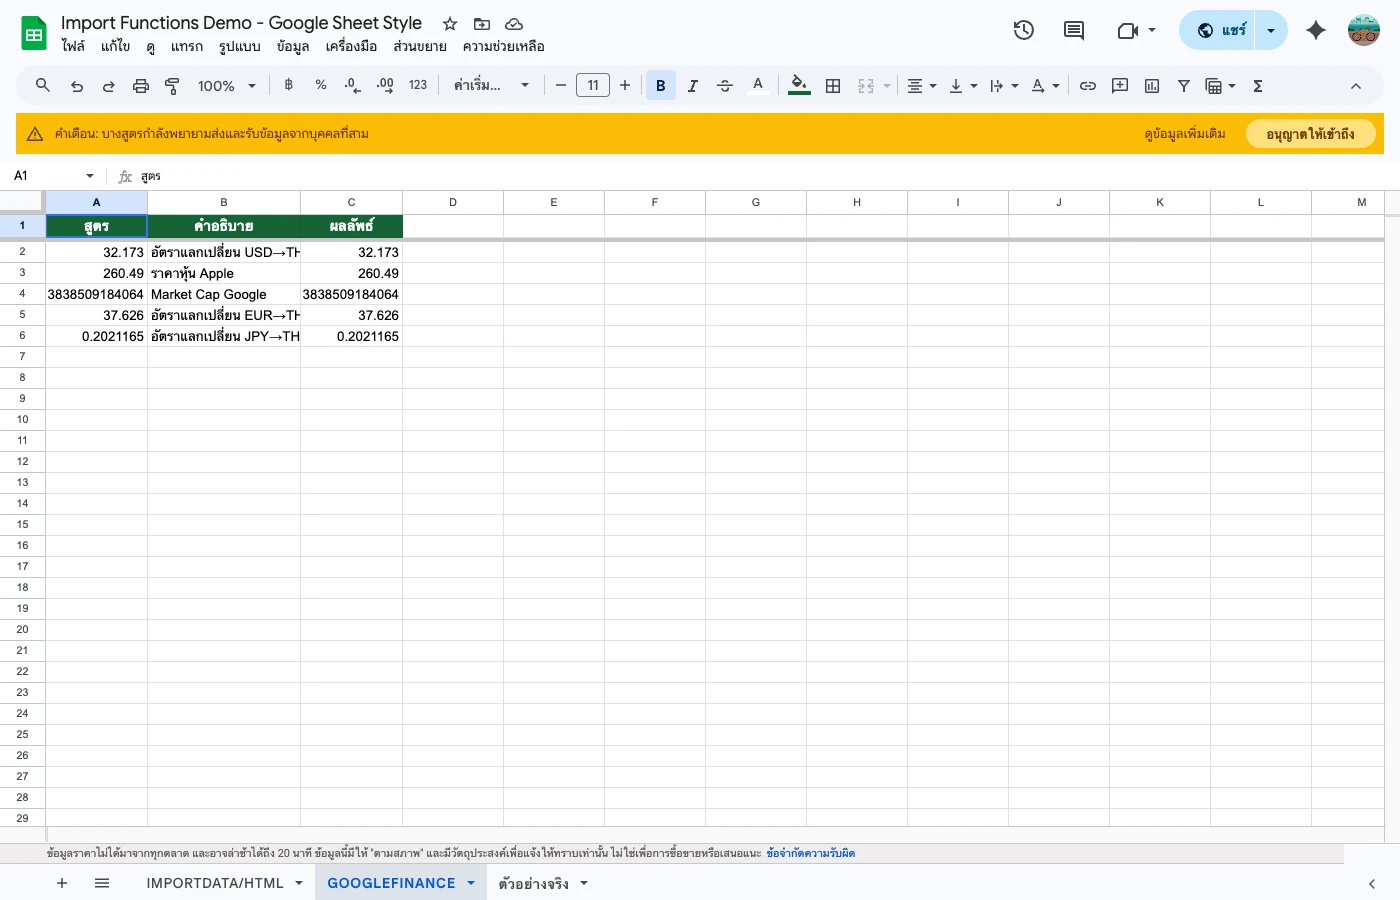Open the comment history panel

1074,30
